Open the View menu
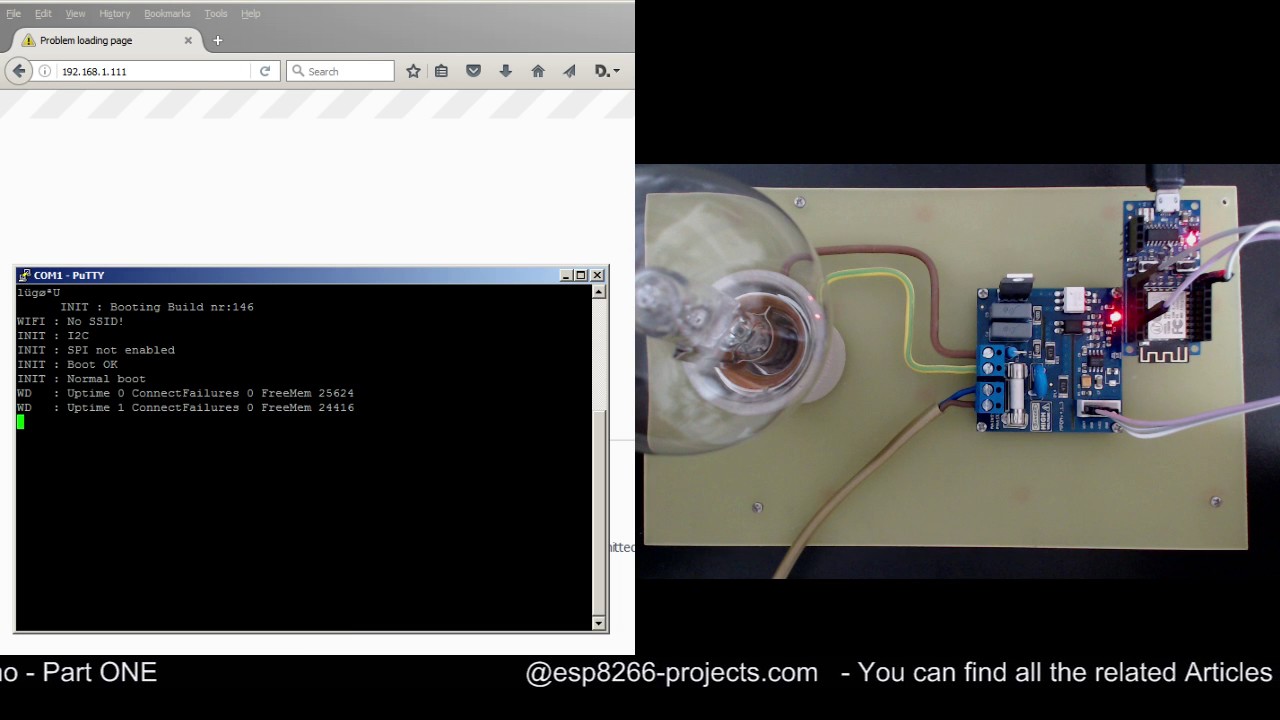1280x720 pixels. tap(75, 14)
